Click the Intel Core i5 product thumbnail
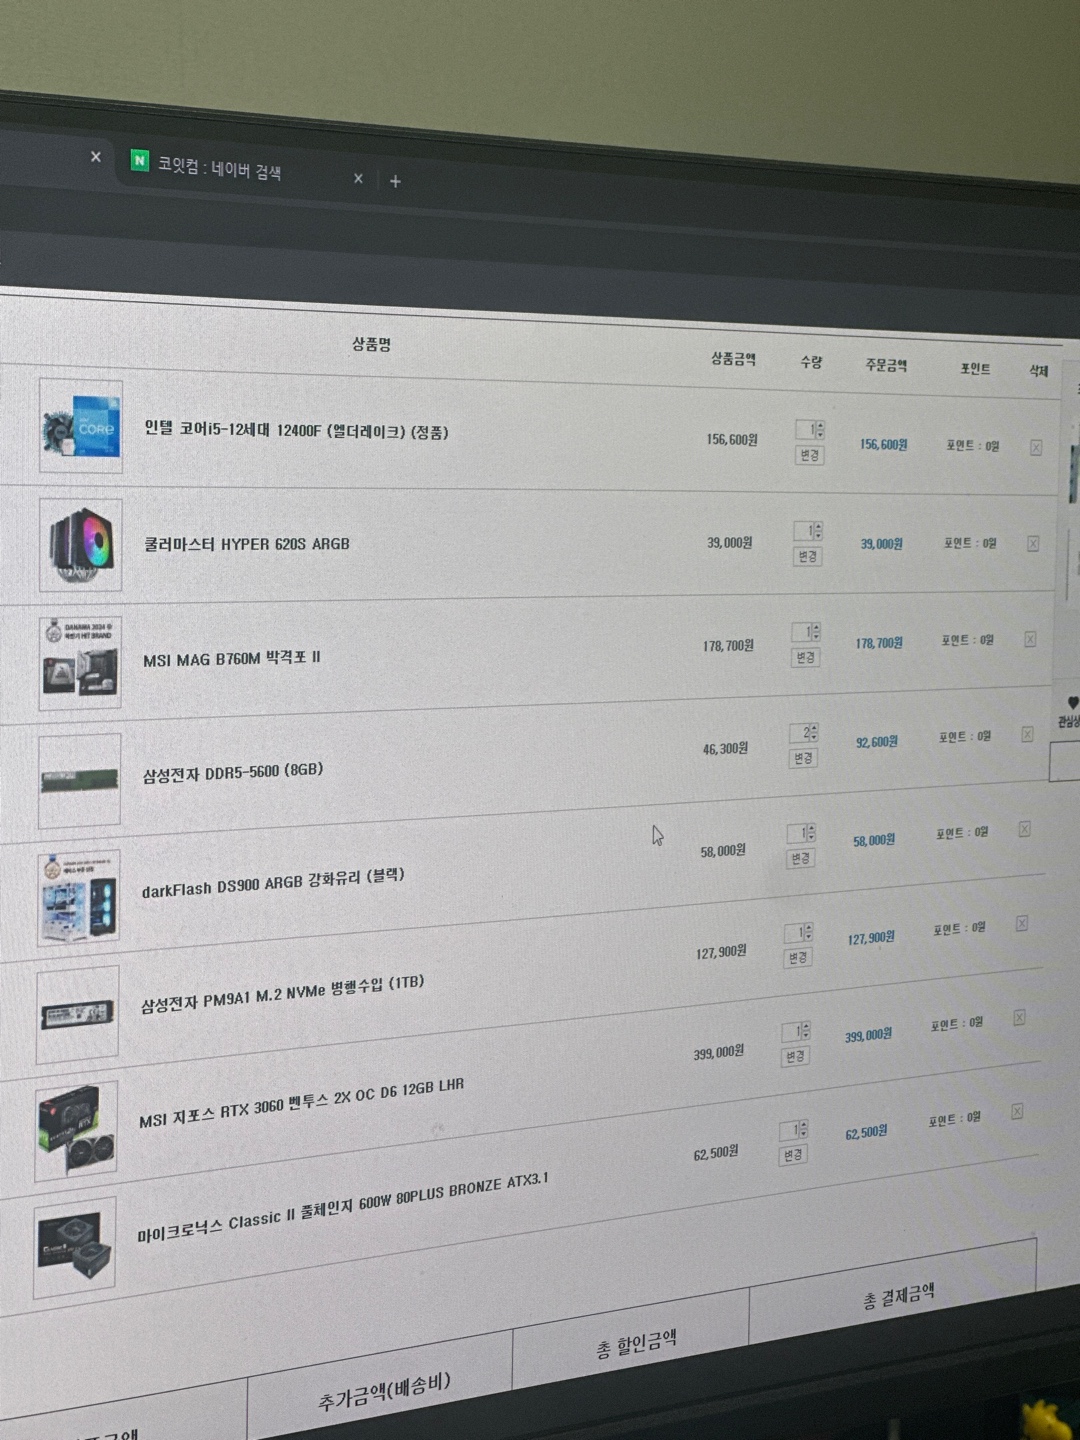 [x=81, y=426]
